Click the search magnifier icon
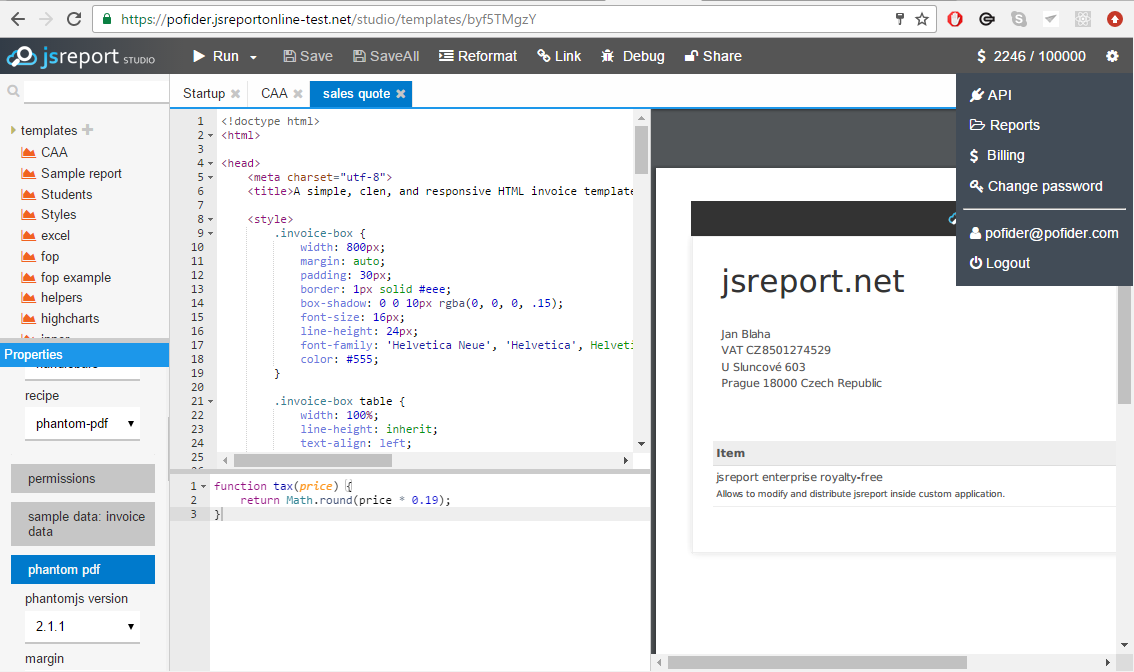Image resolution: width=1134 pixels, height=672 pixels. [x=13, y=91]
